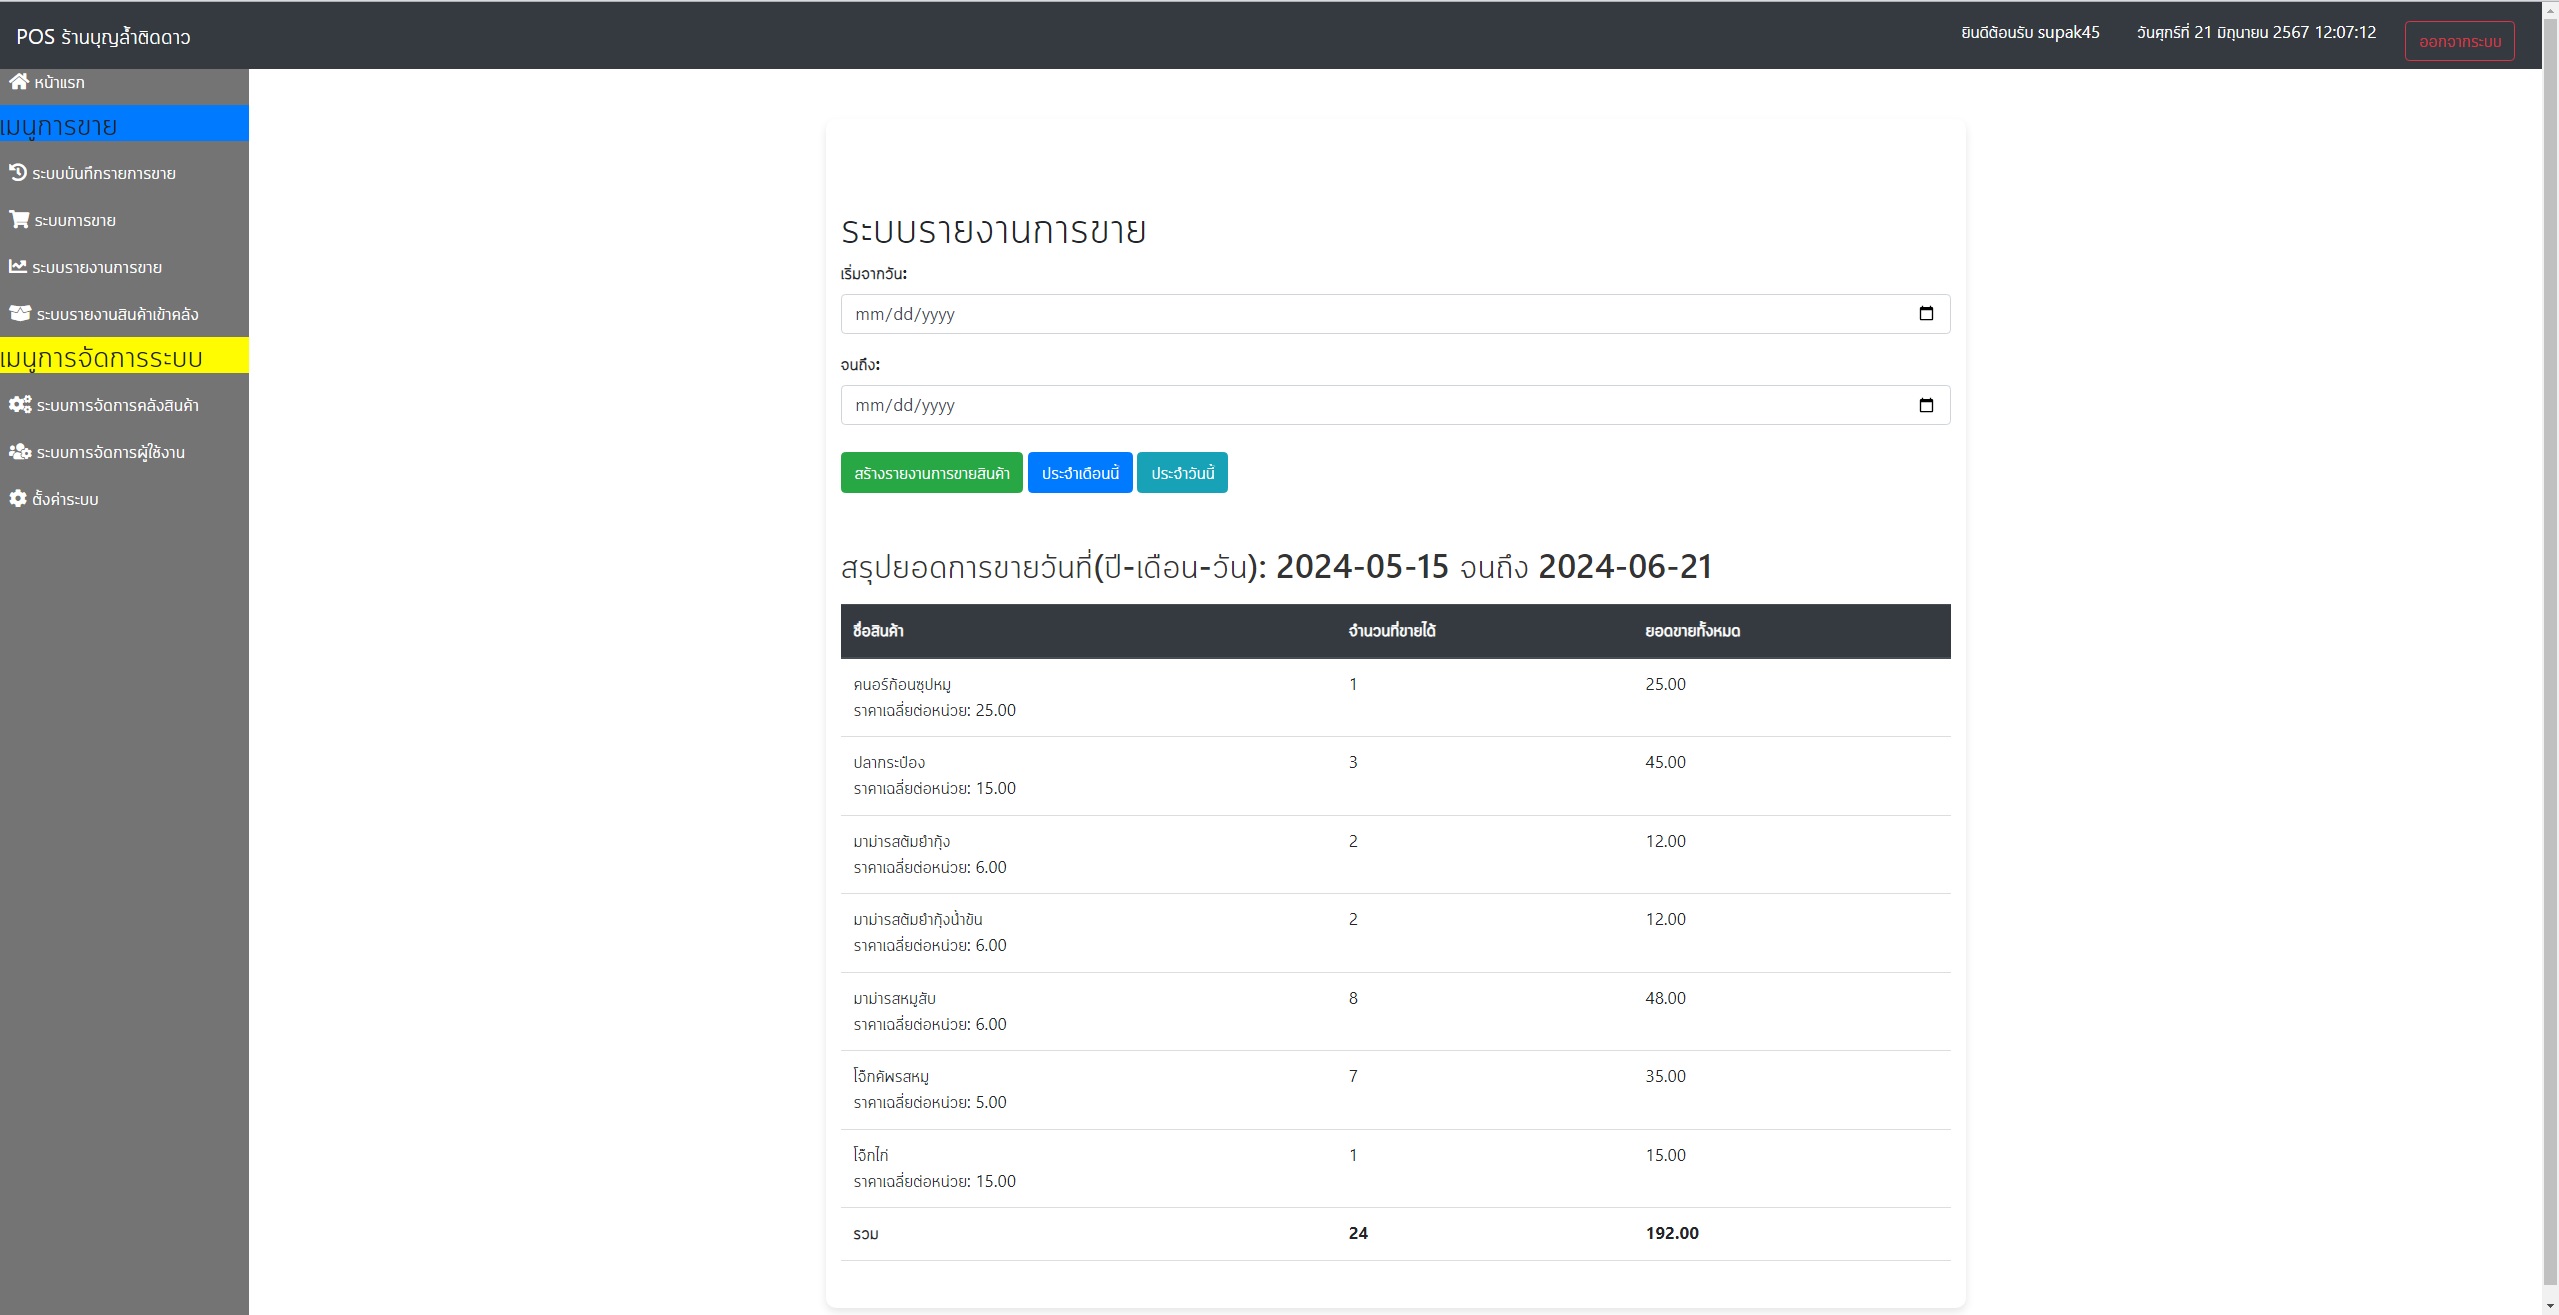The image size is (2559, 1315).
Task: Click the system settings gear icon
Action: pyautogui.click(x=18, y=499)
